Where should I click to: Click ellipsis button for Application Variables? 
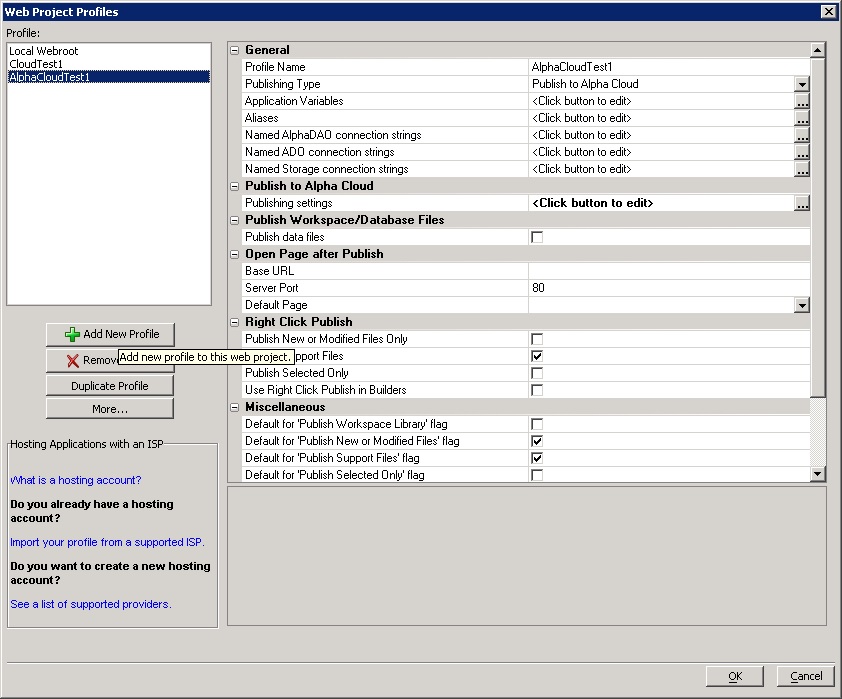pyautogui.click(x=802, y=101)
